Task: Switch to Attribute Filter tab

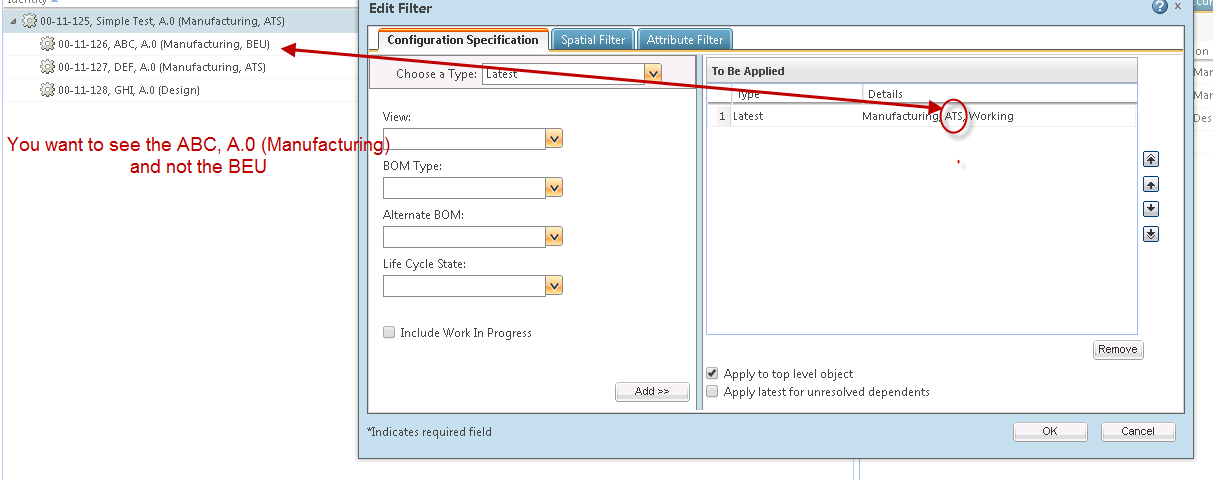Action: click(x=685, y=40)
